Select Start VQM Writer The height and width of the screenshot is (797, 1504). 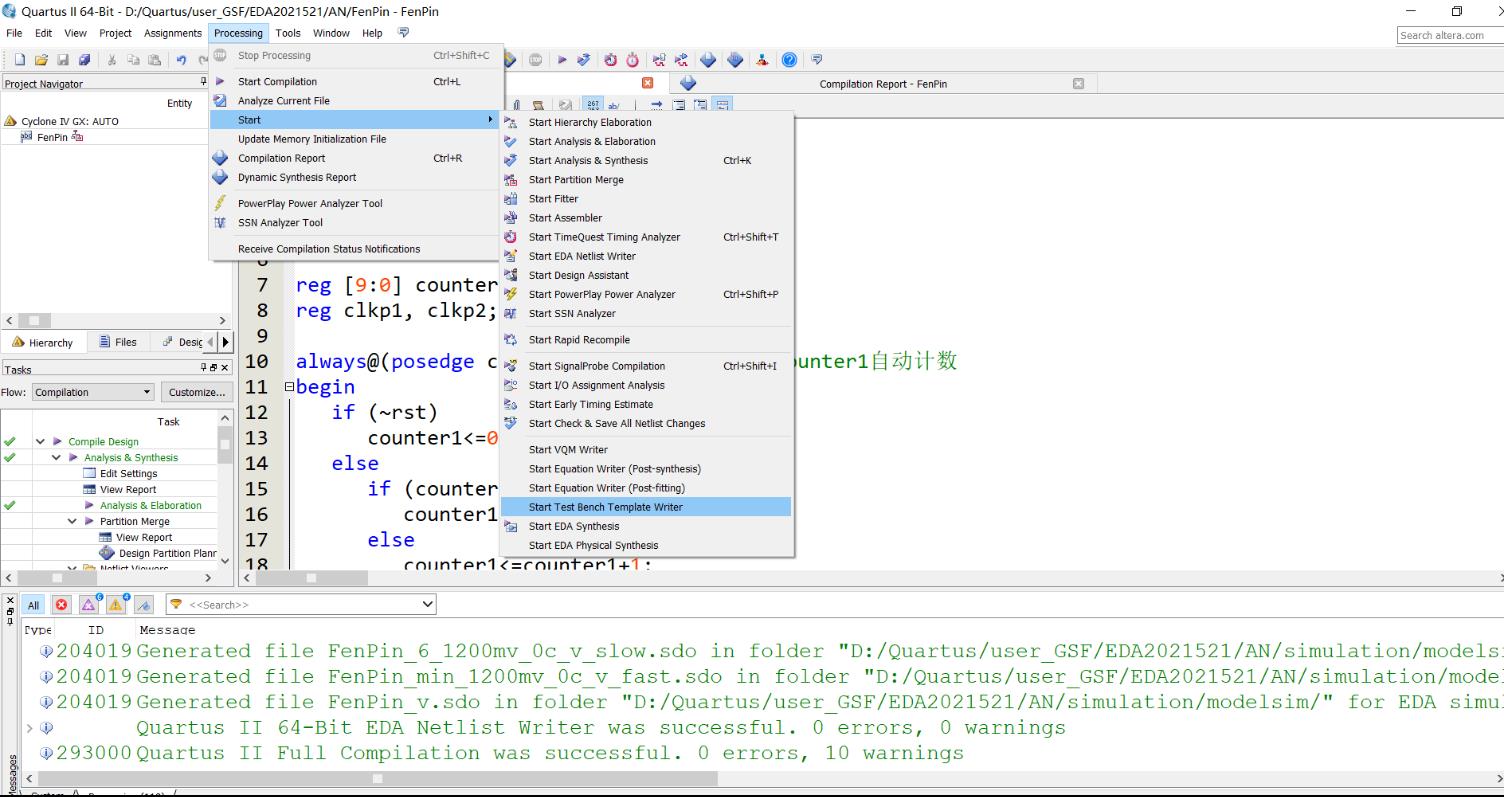pyautogui.click(x=646, y=450)
